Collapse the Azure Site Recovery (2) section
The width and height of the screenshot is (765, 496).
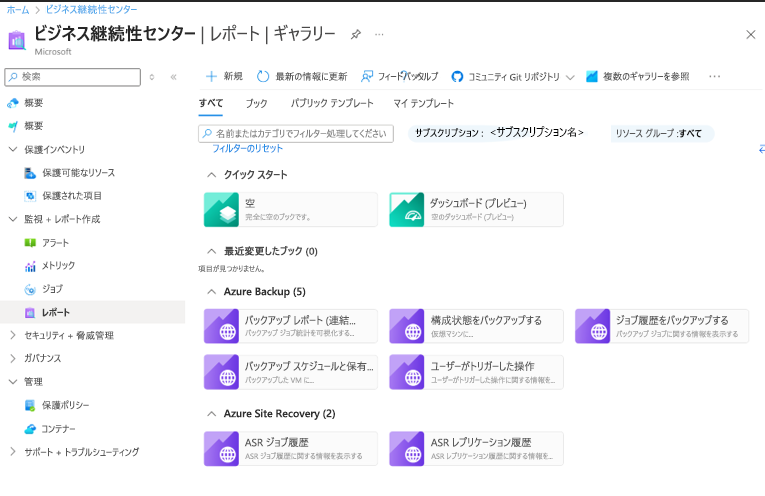[211, 414]
